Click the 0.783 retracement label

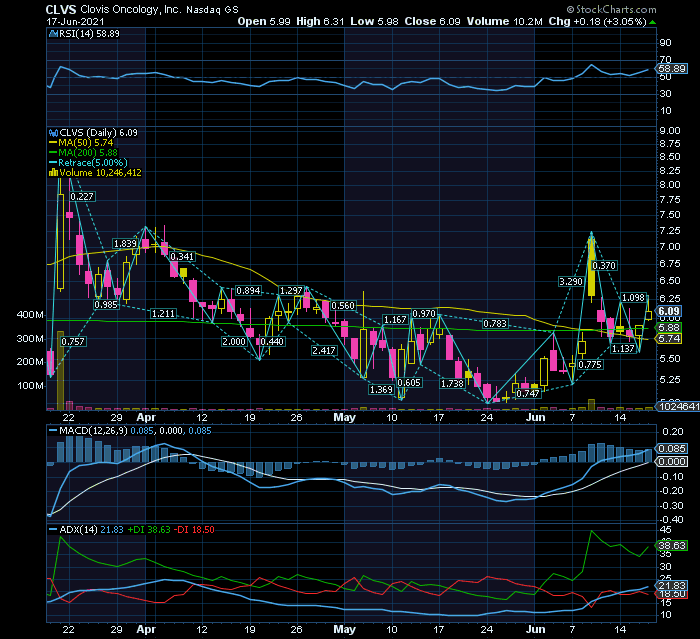[x=495, y=323]
